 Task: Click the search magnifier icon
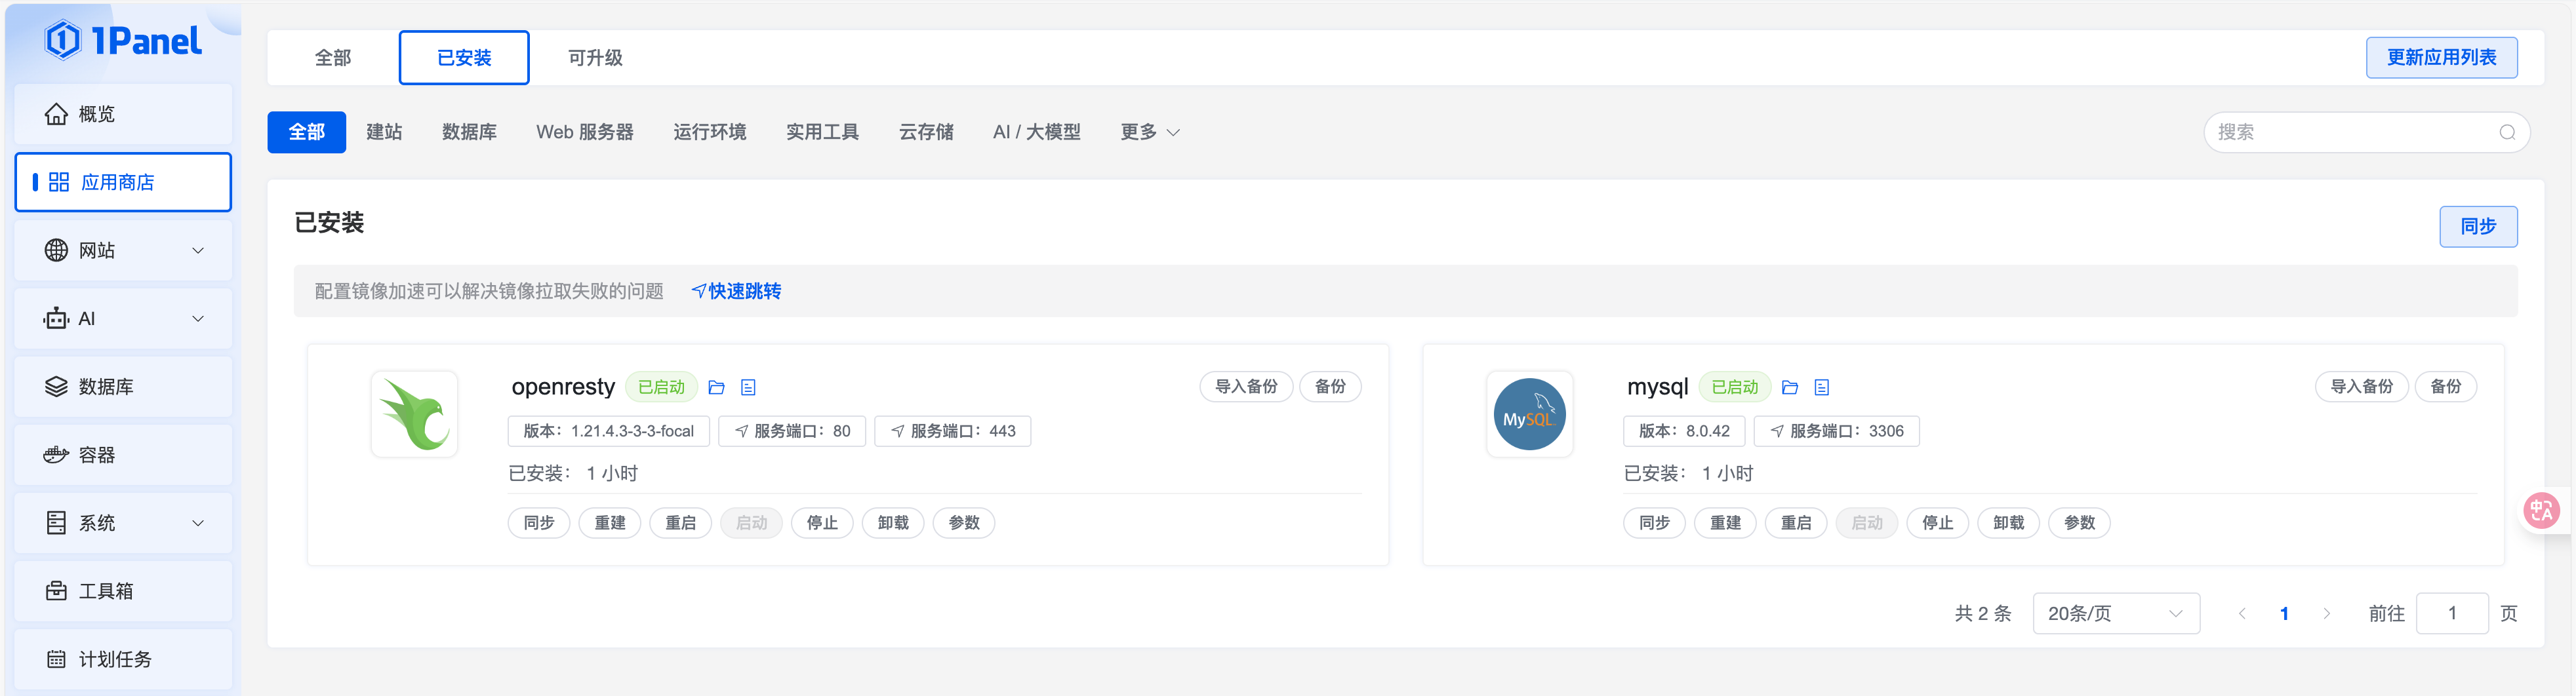pyautogui.click(x=2507, y=132)
